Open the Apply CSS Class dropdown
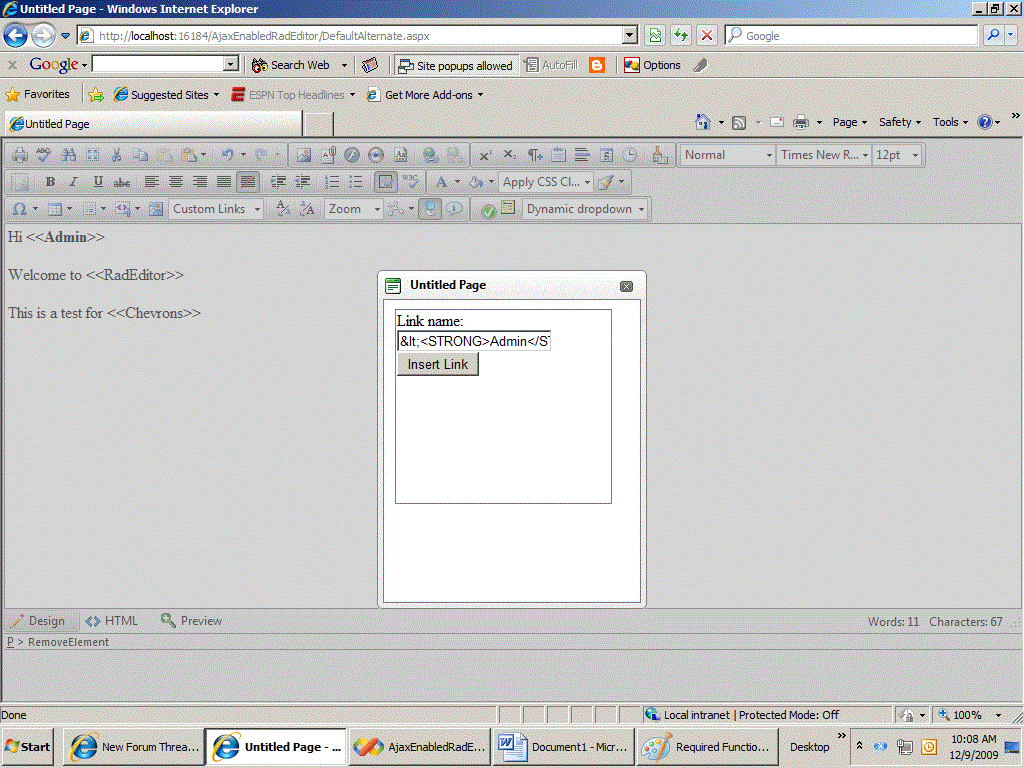 546,182
